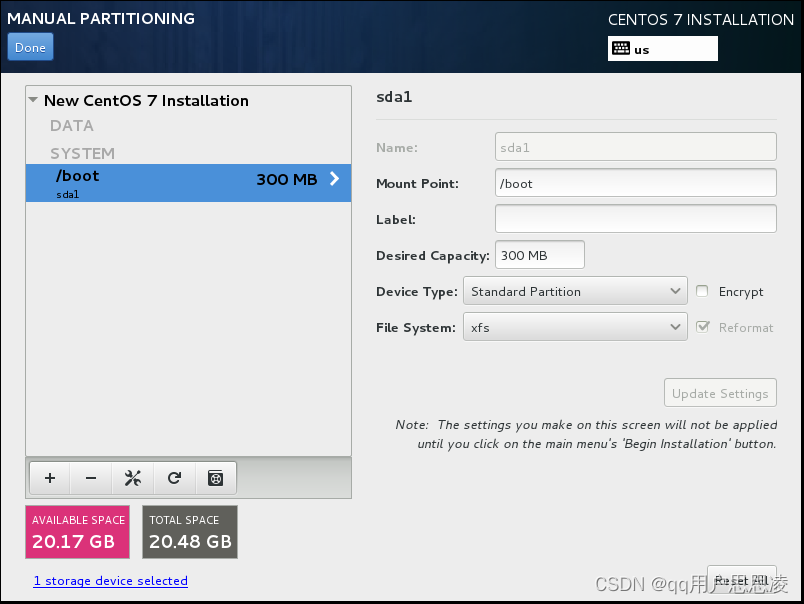Click the plus icon to add a partition

[x=49, y=478]
